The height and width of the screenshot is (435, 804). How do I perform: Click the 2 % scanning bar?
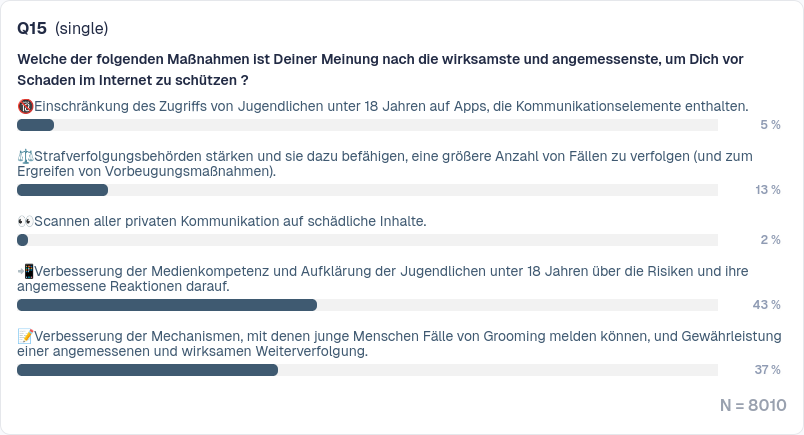click(367, 240)
